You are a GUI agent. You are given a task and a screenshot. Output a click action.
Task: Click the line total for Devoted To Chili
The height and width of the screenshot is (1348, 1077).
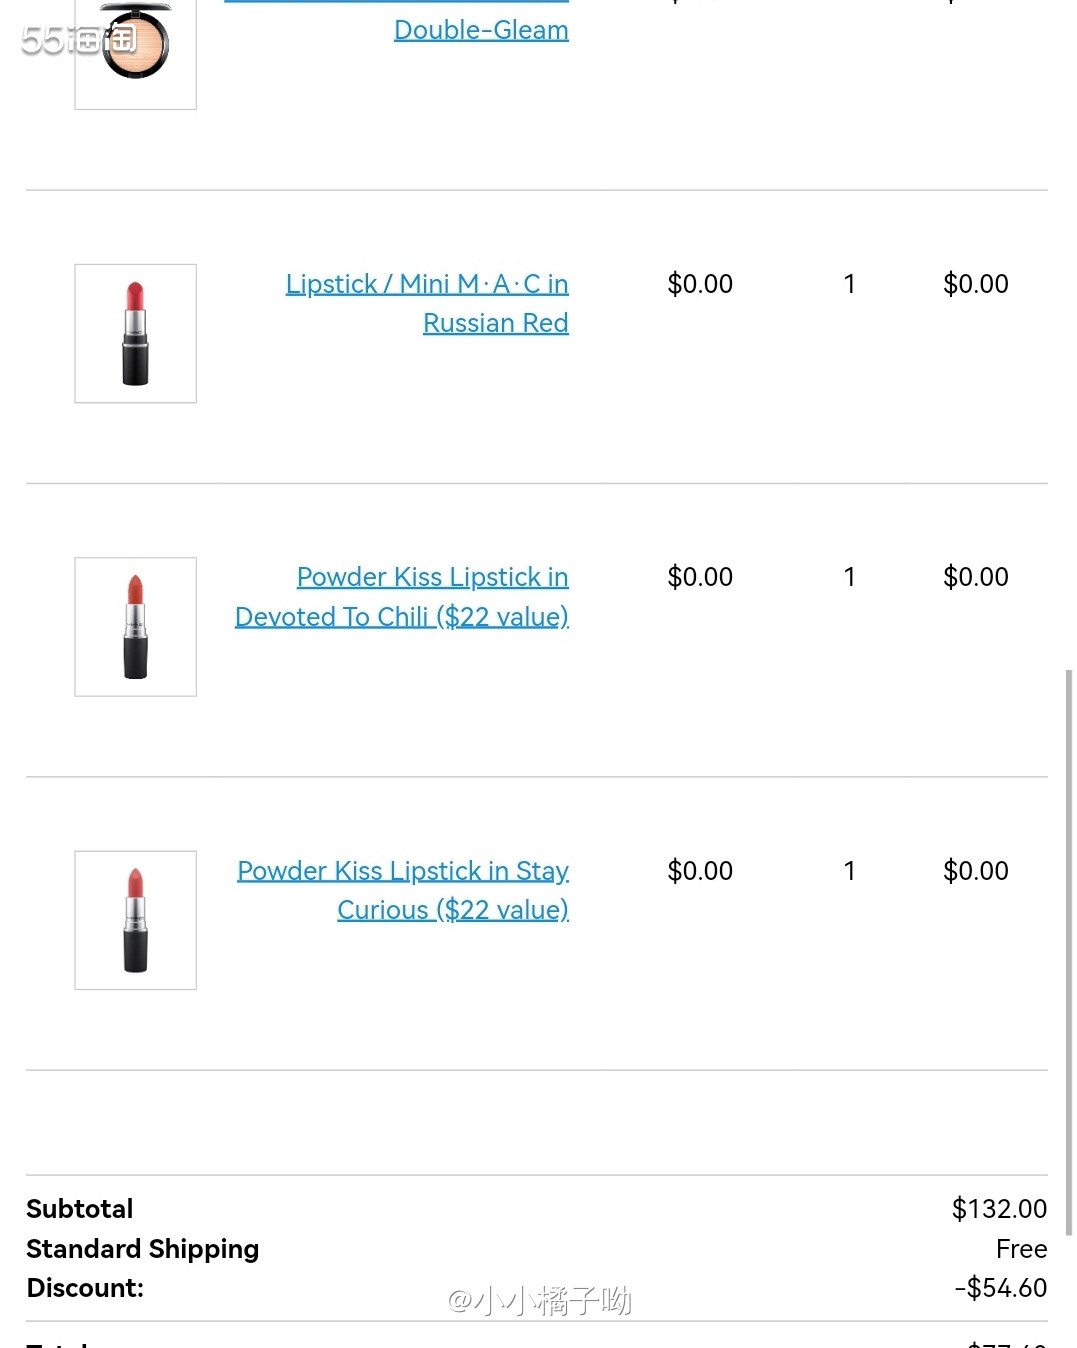975,577
